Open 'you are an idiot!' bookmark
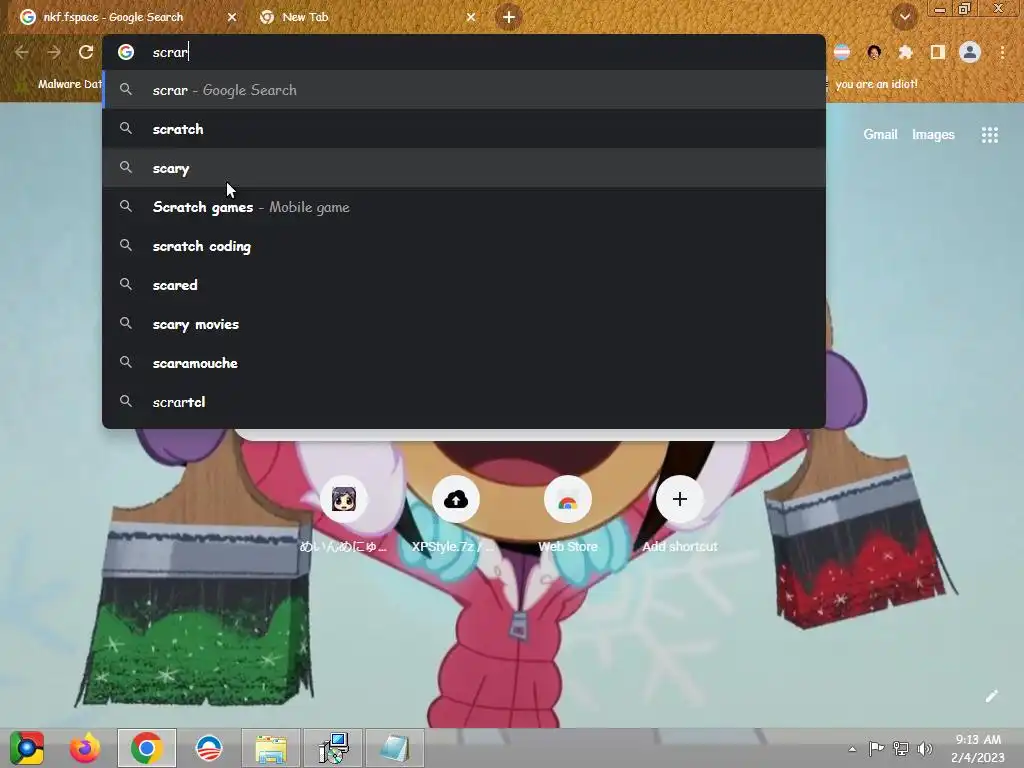This screenshot has height=768, width=1024. 876,84
